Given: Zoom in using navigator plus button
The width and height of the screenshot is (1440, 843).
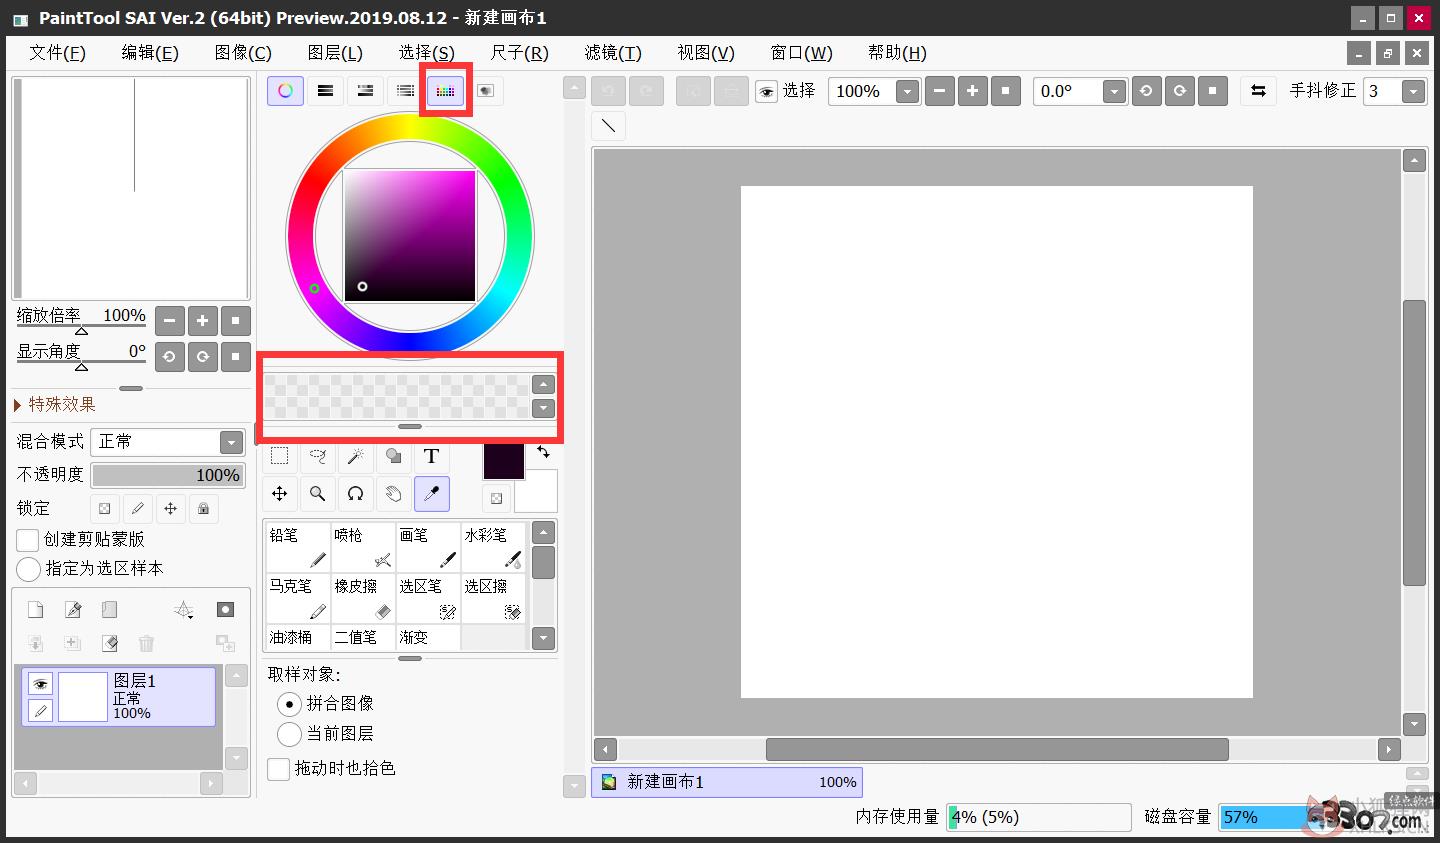Looking at the screenshot, I should click(202, 321).
